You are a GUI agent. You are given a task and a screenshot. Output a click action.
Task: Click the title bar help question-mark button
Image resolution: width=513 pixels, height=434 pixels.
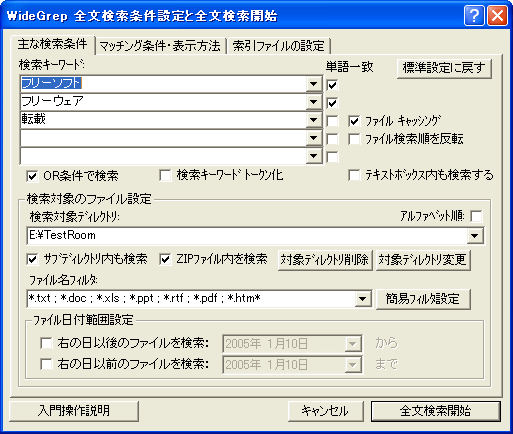point(474,16)
